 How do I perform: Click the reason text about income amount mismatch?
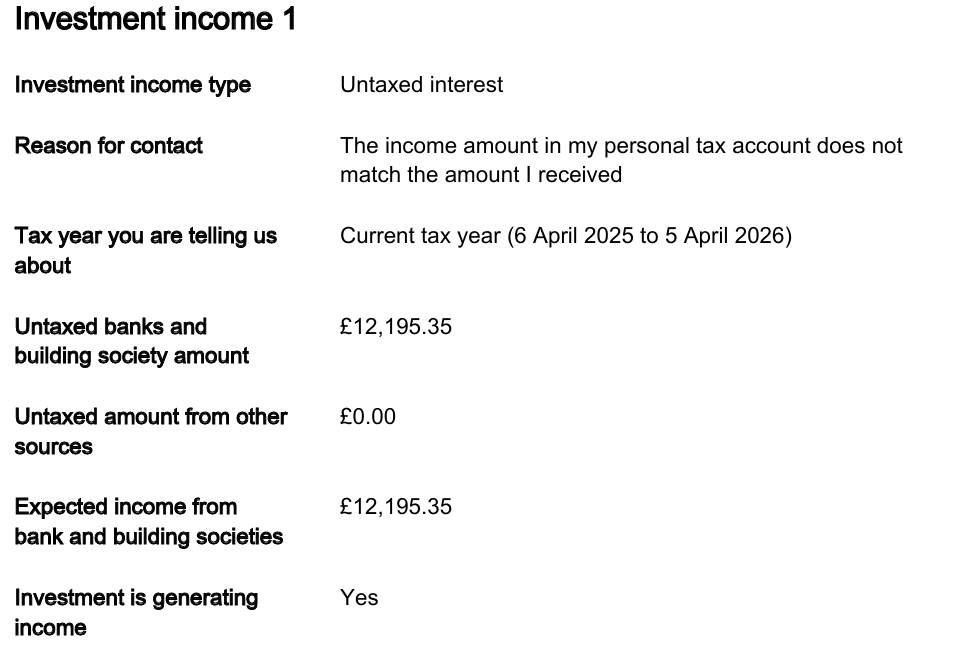pos(621,160)
